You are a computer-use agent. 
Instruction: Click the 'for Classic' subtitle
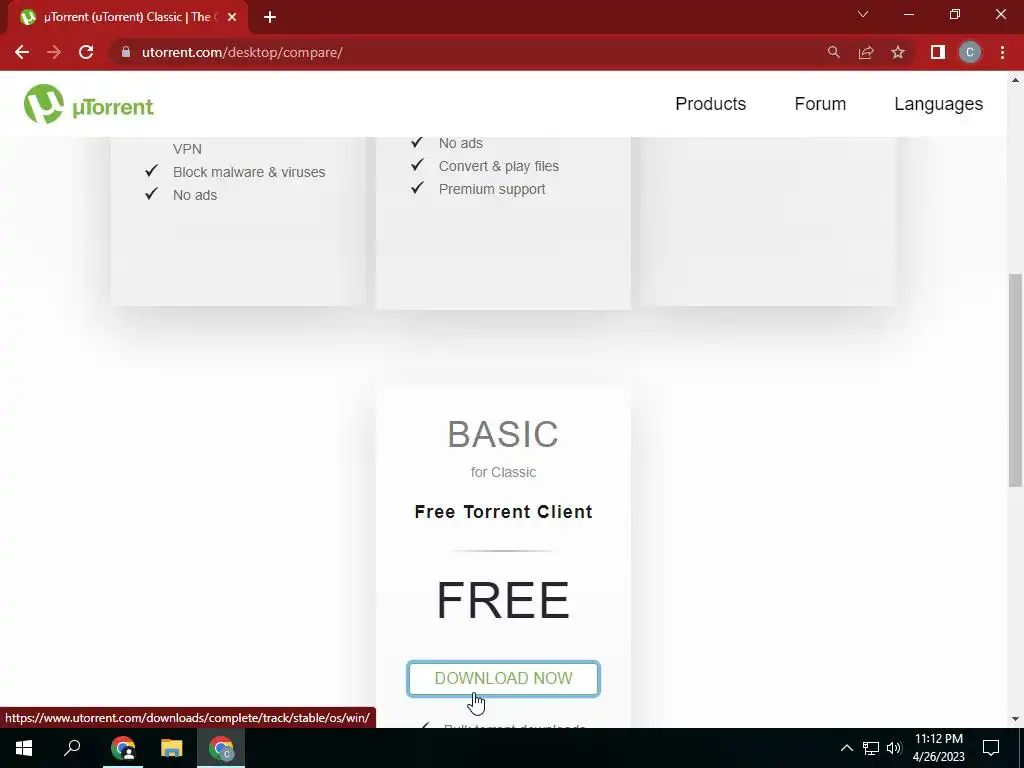click(504, 472)
